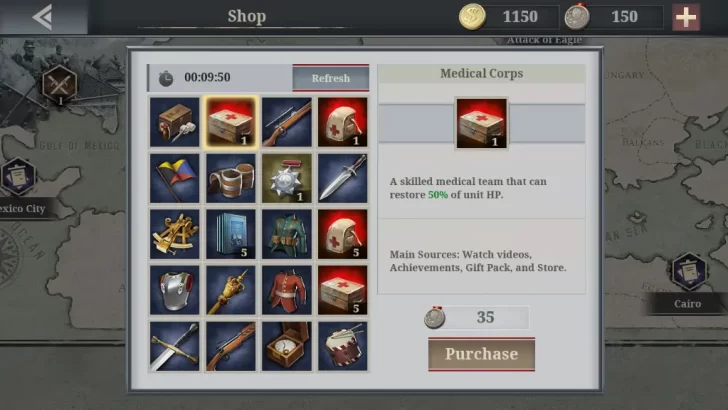Select the red coat uniform item

coord(286,290)
